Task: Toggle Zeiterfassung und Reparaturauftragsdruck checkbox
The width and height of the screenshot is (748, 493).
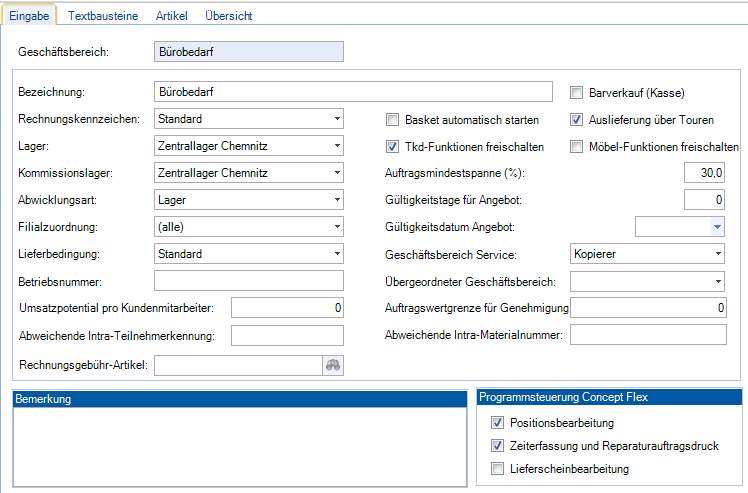Action: click(x=498, y=446)
